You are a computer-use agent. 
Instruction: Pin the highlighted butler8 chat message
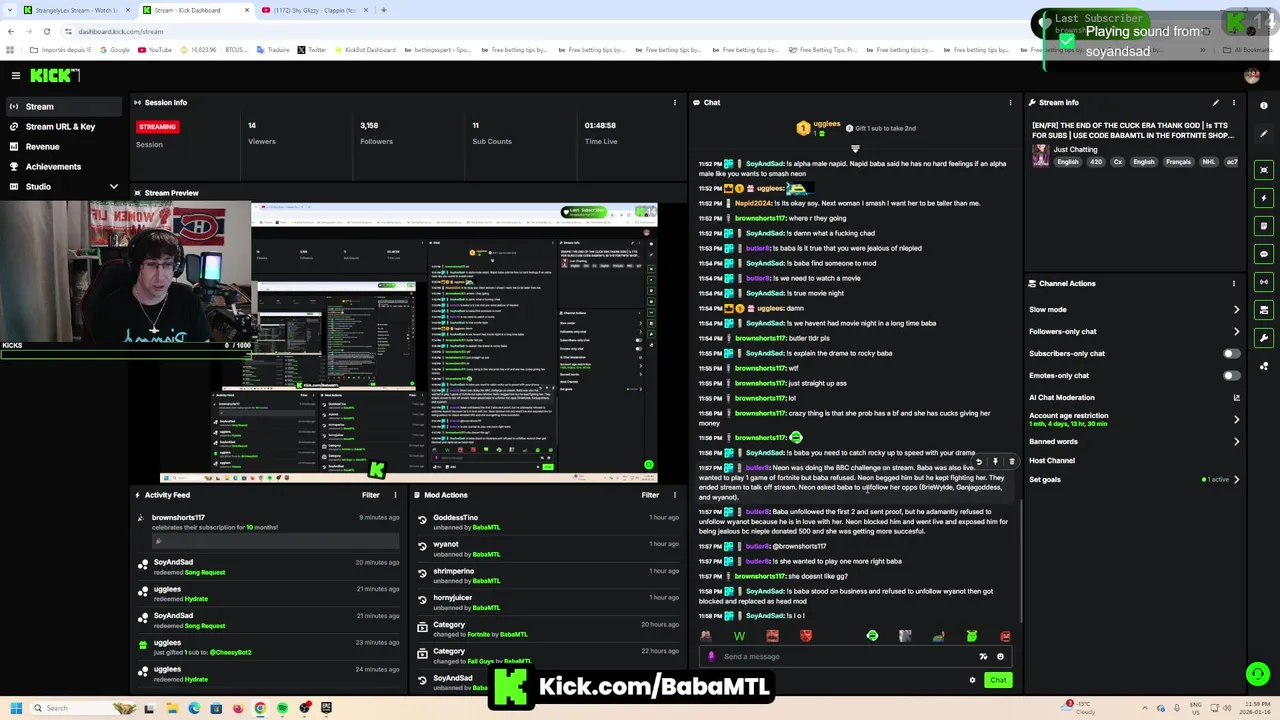click(x=995, y=462)
